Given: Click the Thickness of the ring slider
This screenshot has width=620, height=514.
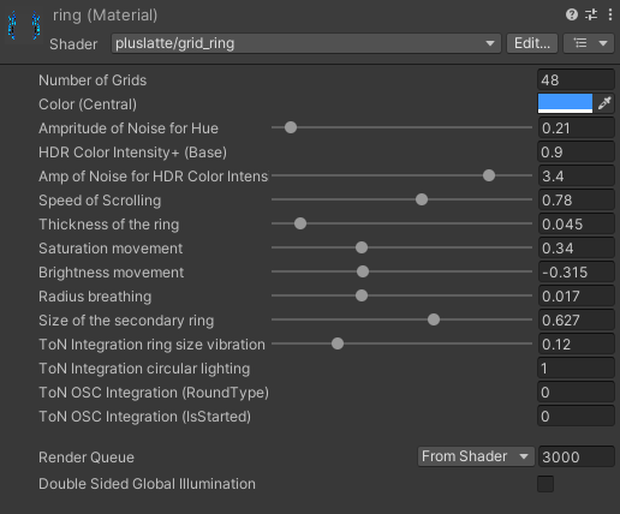Looking at the screenshot, I should click(x=402, y=224).
